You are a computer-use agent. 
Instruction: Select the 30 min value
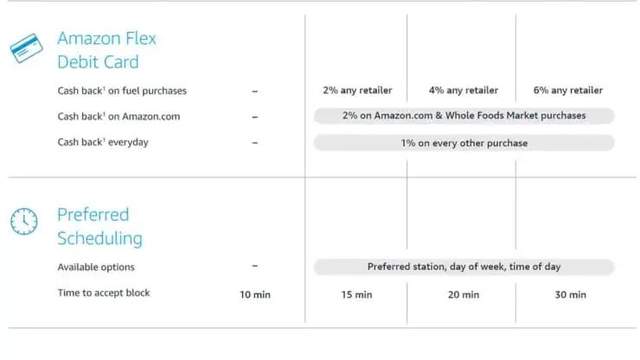[571, 295]
